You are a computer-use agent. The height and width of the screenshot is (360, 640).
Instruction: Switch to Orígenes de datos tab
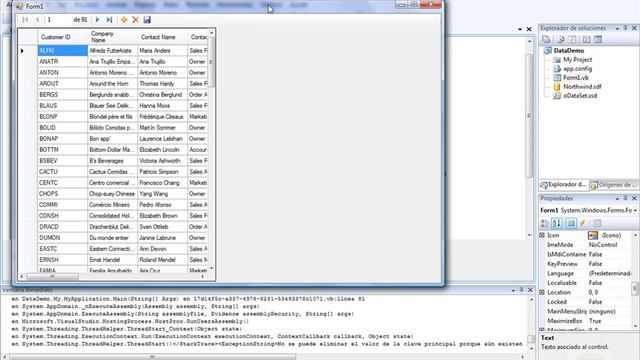point(614,185)
